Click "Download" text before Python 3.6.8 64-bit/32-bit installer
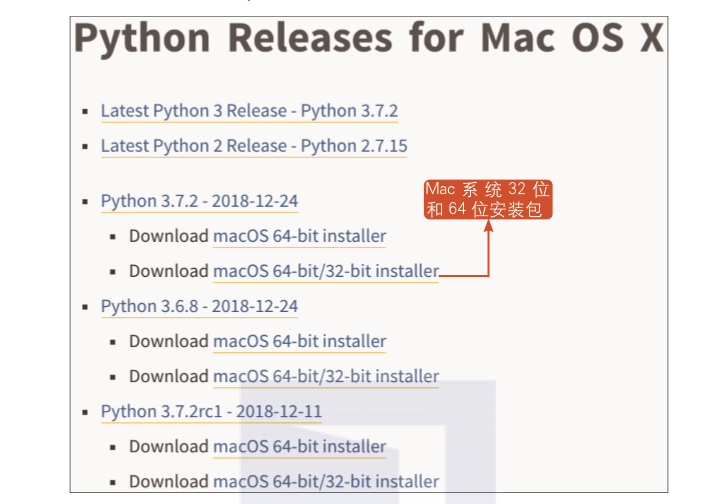Image resolution: width=723 pixels, height=504 pixels. tap(168, 376)
